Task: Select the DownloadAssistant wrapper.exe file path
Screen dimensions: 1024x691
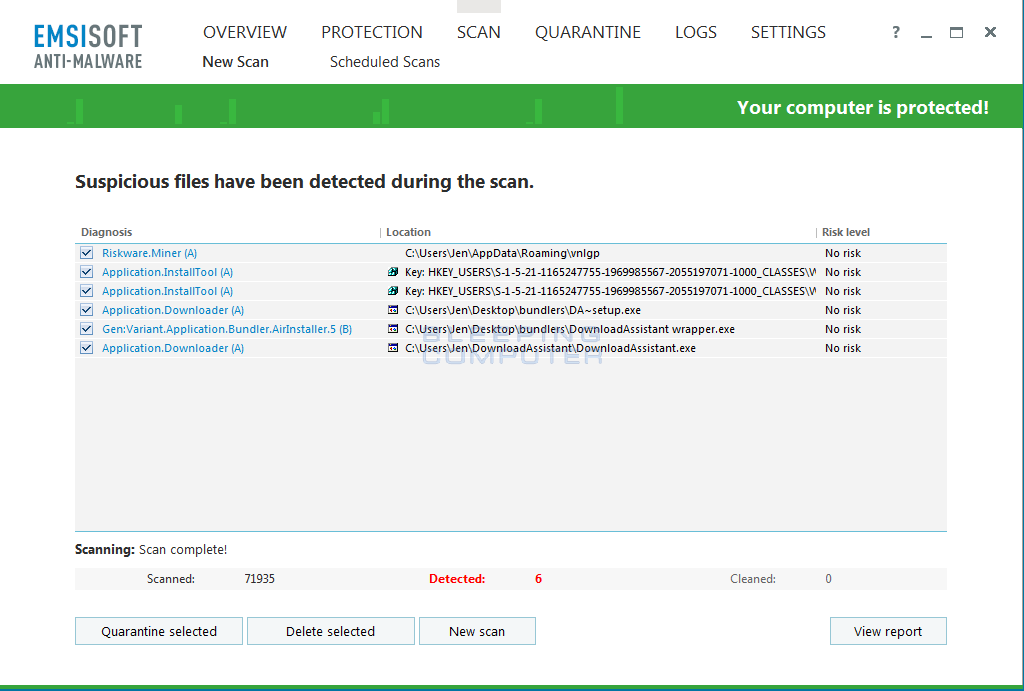Action: [x=570, y=329]
